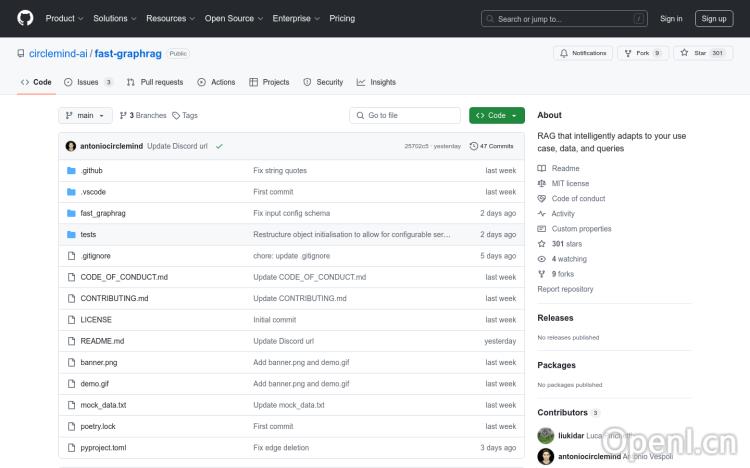Click the poetry.lock file icon
The height and width of the screenshot is (468, 750).
click(71, 426)
